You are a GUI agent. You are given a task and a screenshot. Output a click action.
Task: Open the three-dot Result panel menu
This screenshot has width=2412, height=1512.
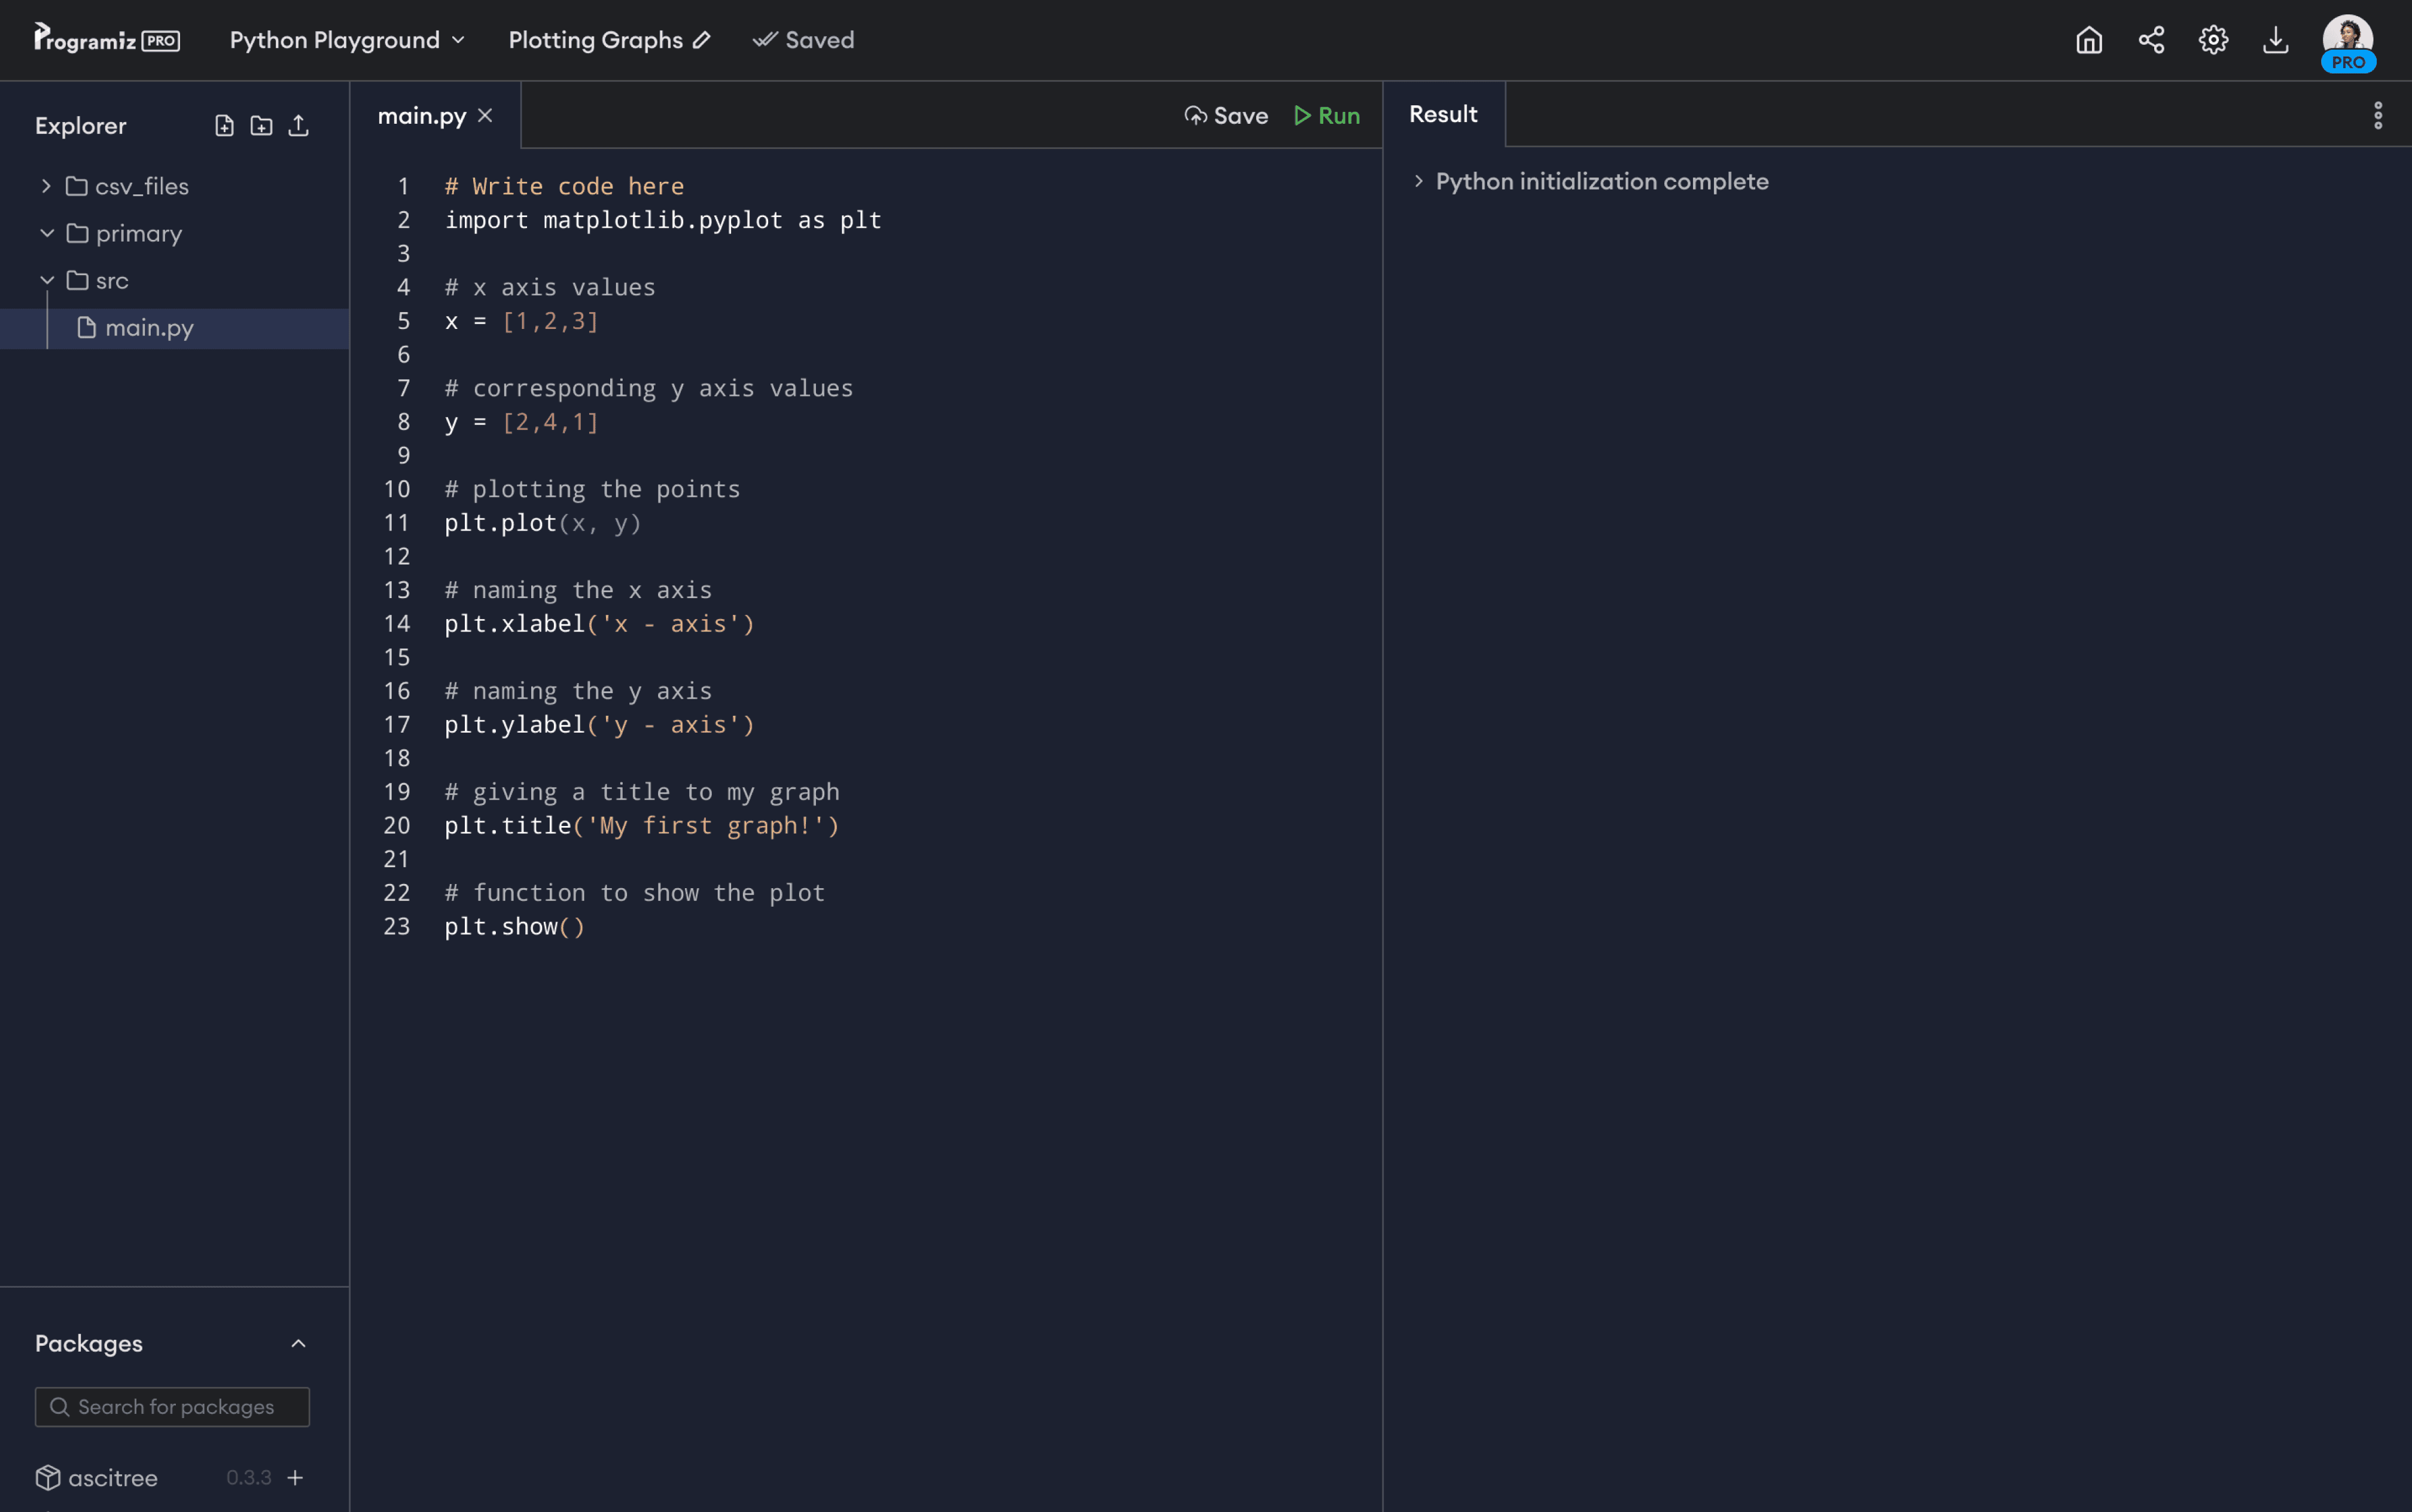pos(2378,115)
